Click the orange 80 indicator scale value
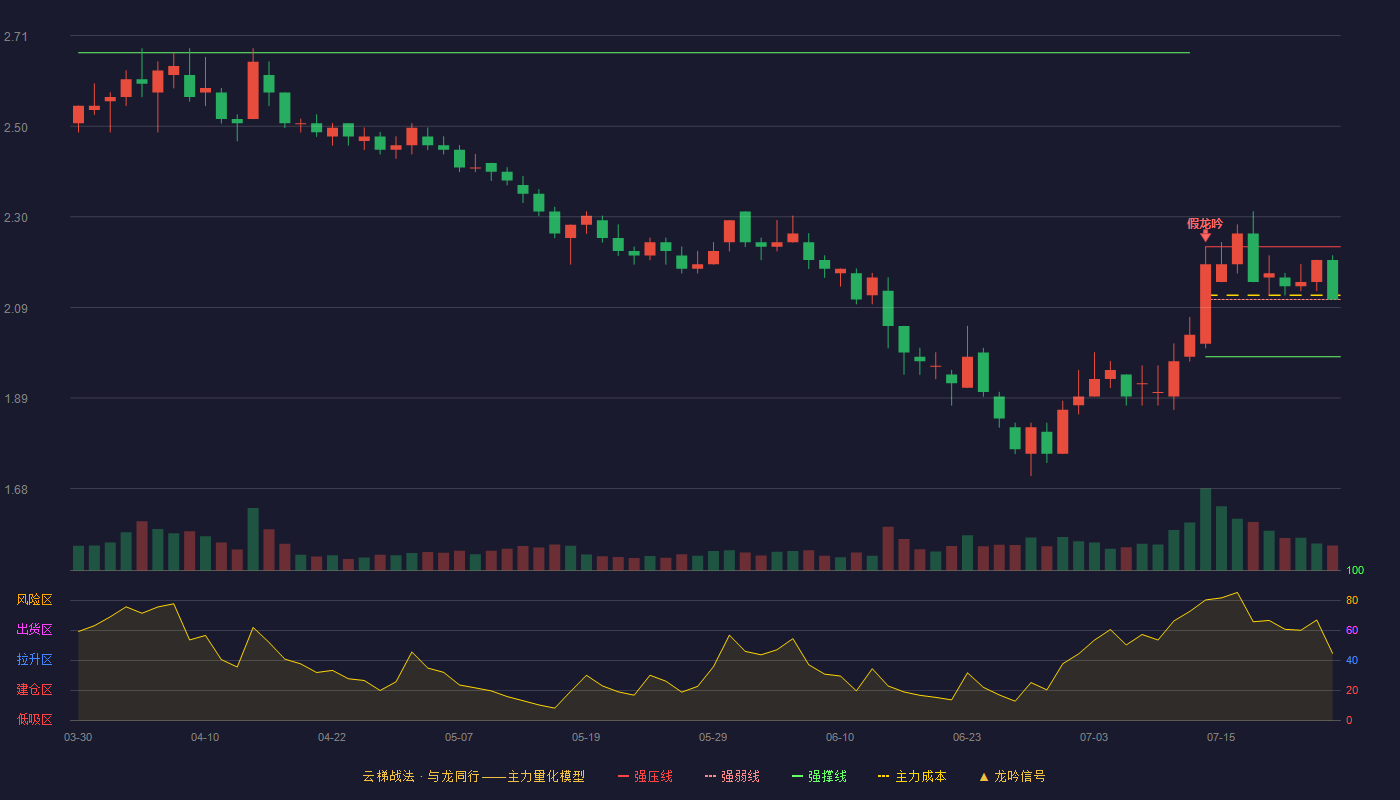This screenshot has height=800, width=1400. tap(1352, 601)
